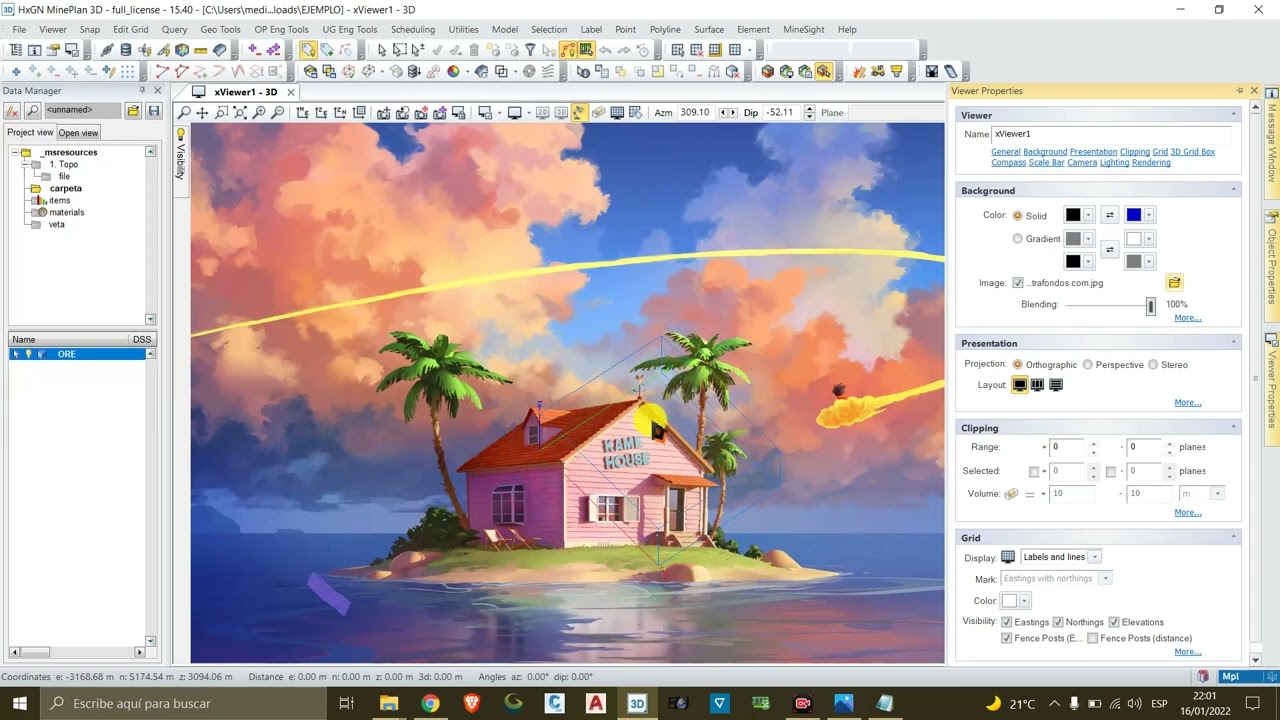
Task: Open the Solid black color dropdown arrow
Action: pyautogui.click(x=1088, y=215)
